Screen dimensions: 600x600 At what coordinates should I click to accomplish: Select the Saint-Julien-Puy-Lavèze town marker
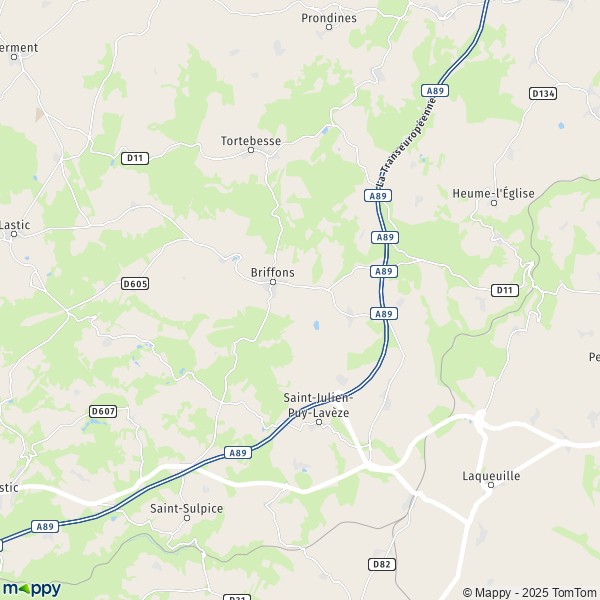319,422
